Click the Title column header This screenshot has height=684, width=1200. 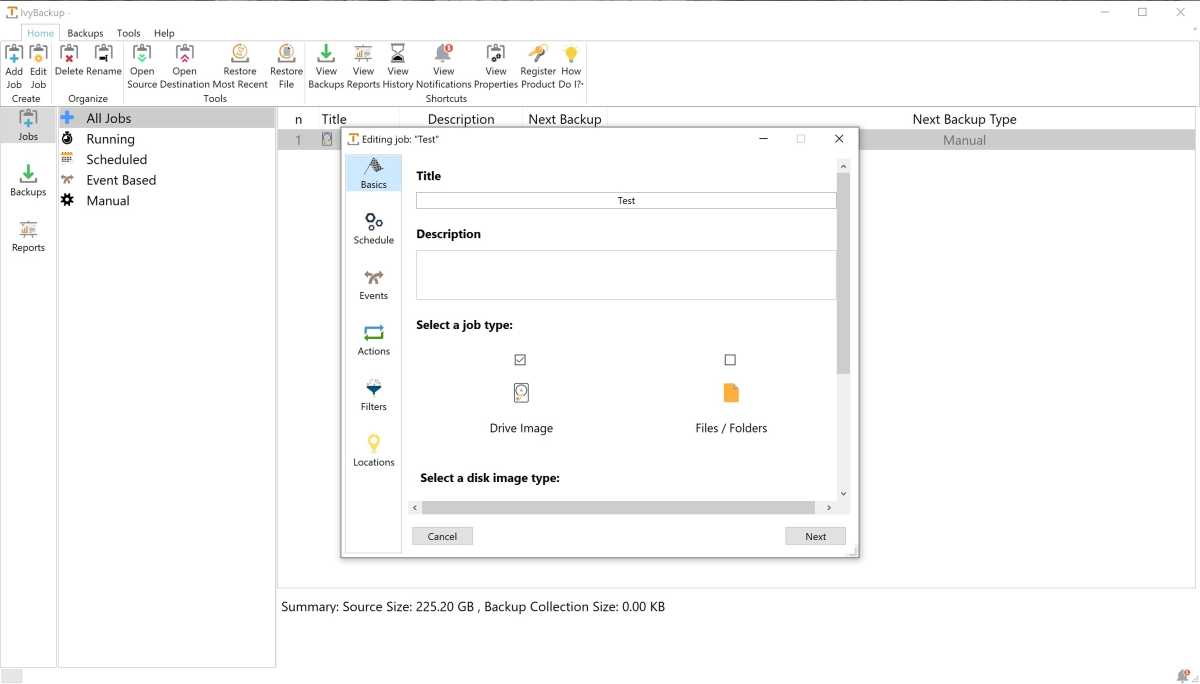(334, 119)
